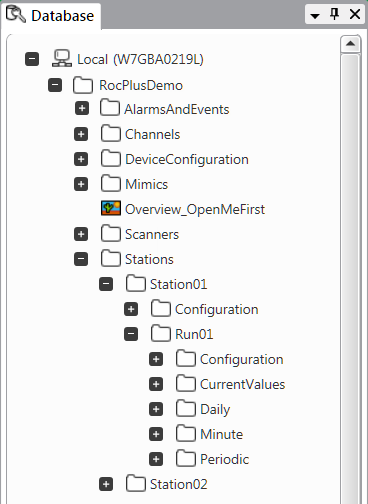Click the scrollbar up arrow
This screenshot has height=504, width=368.
pos(350,44)
